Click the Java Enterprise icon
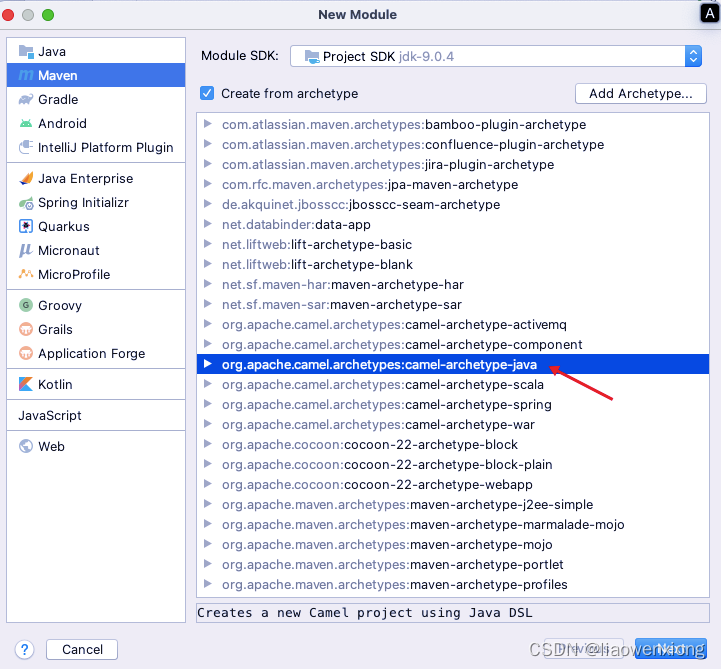The image size is (721, 669). (26, 178)
